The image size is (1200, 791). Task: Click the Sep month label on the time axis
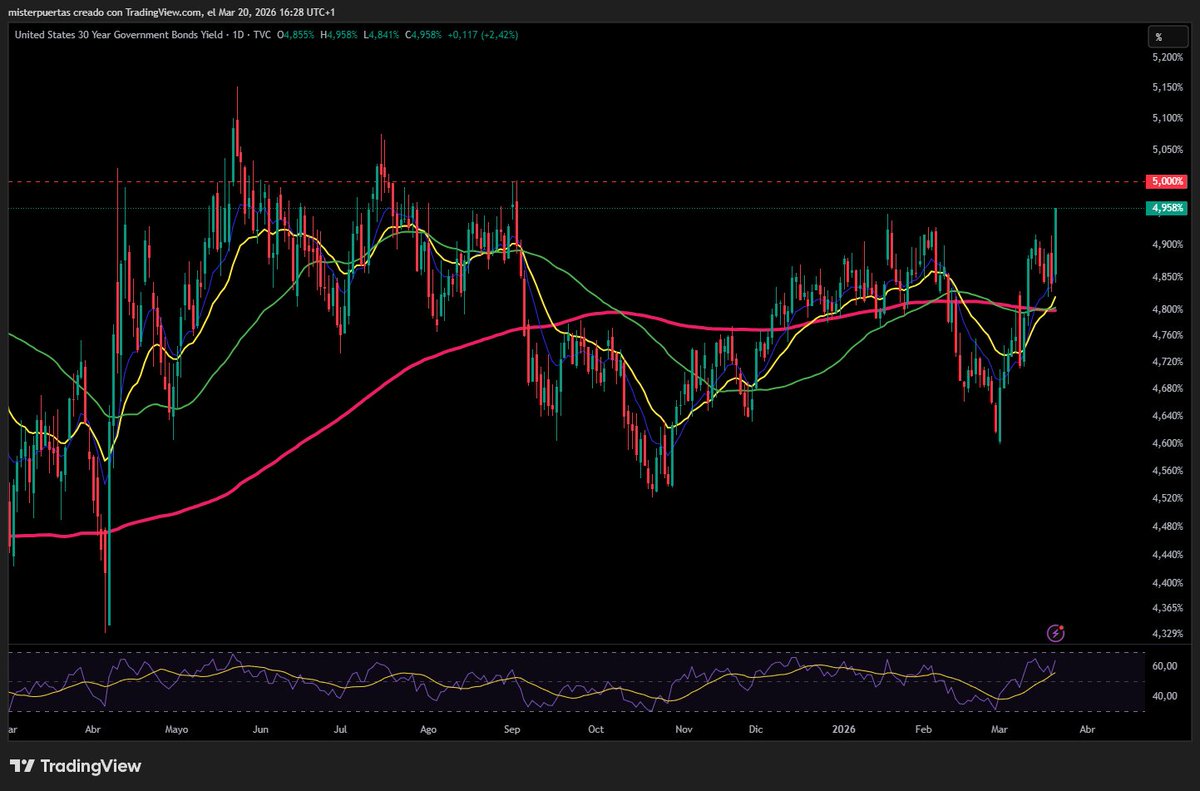point(512,730)
